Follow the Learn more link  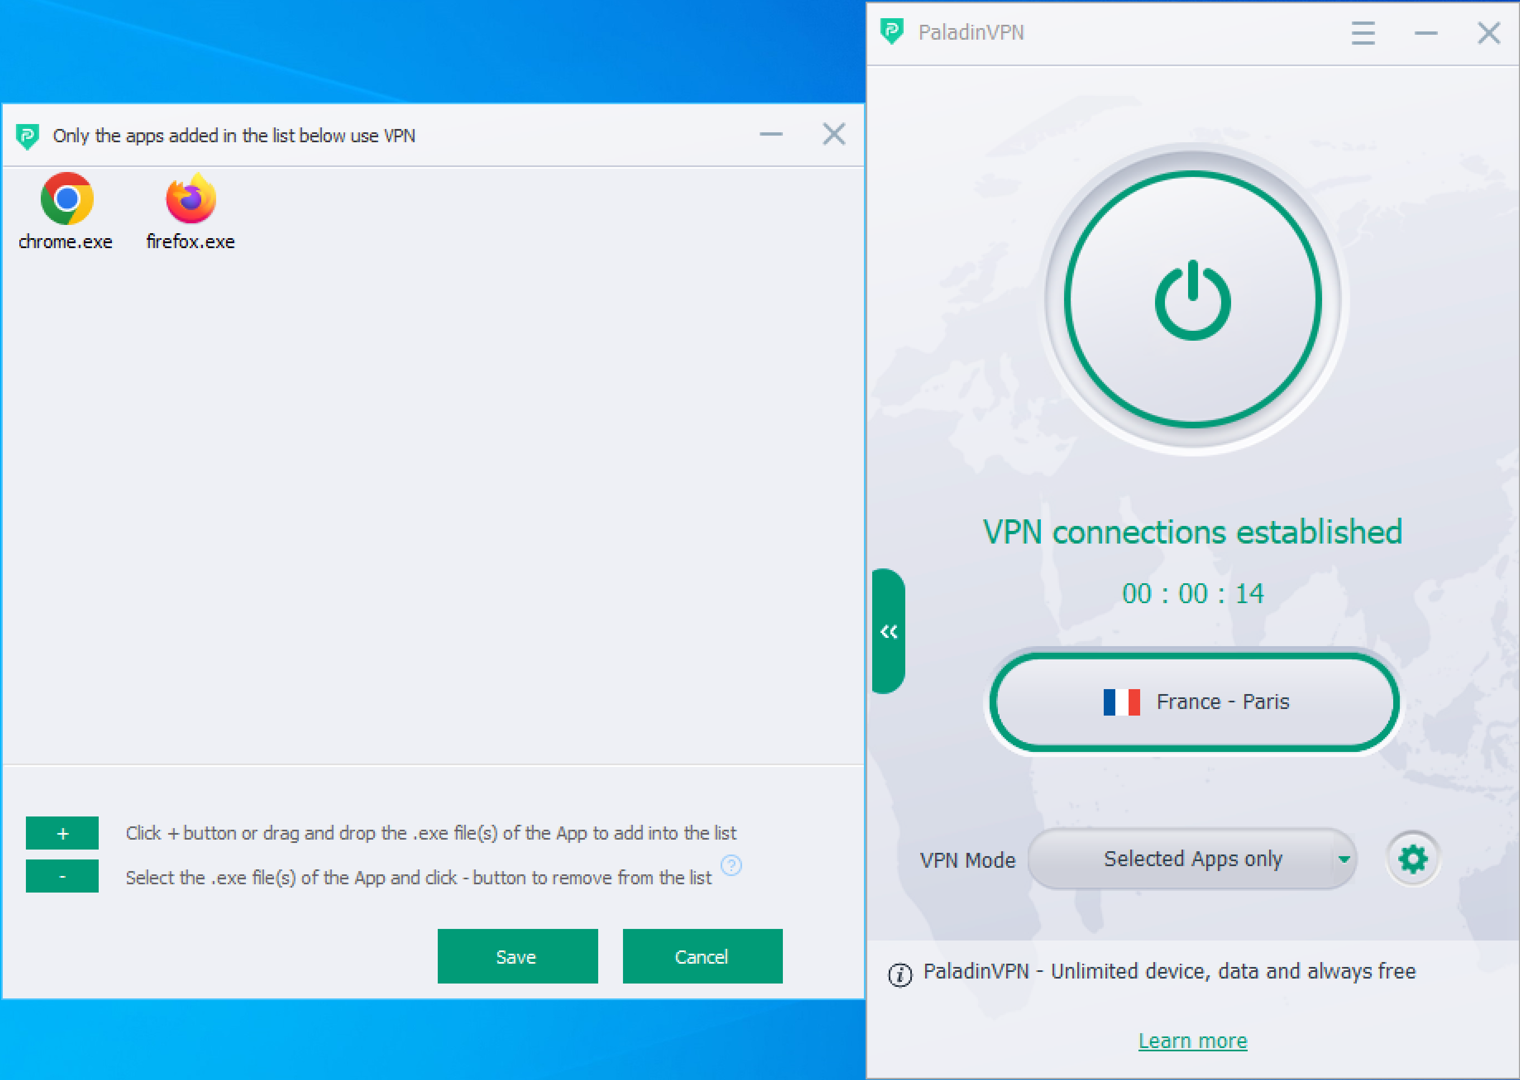point(1193,1041)
